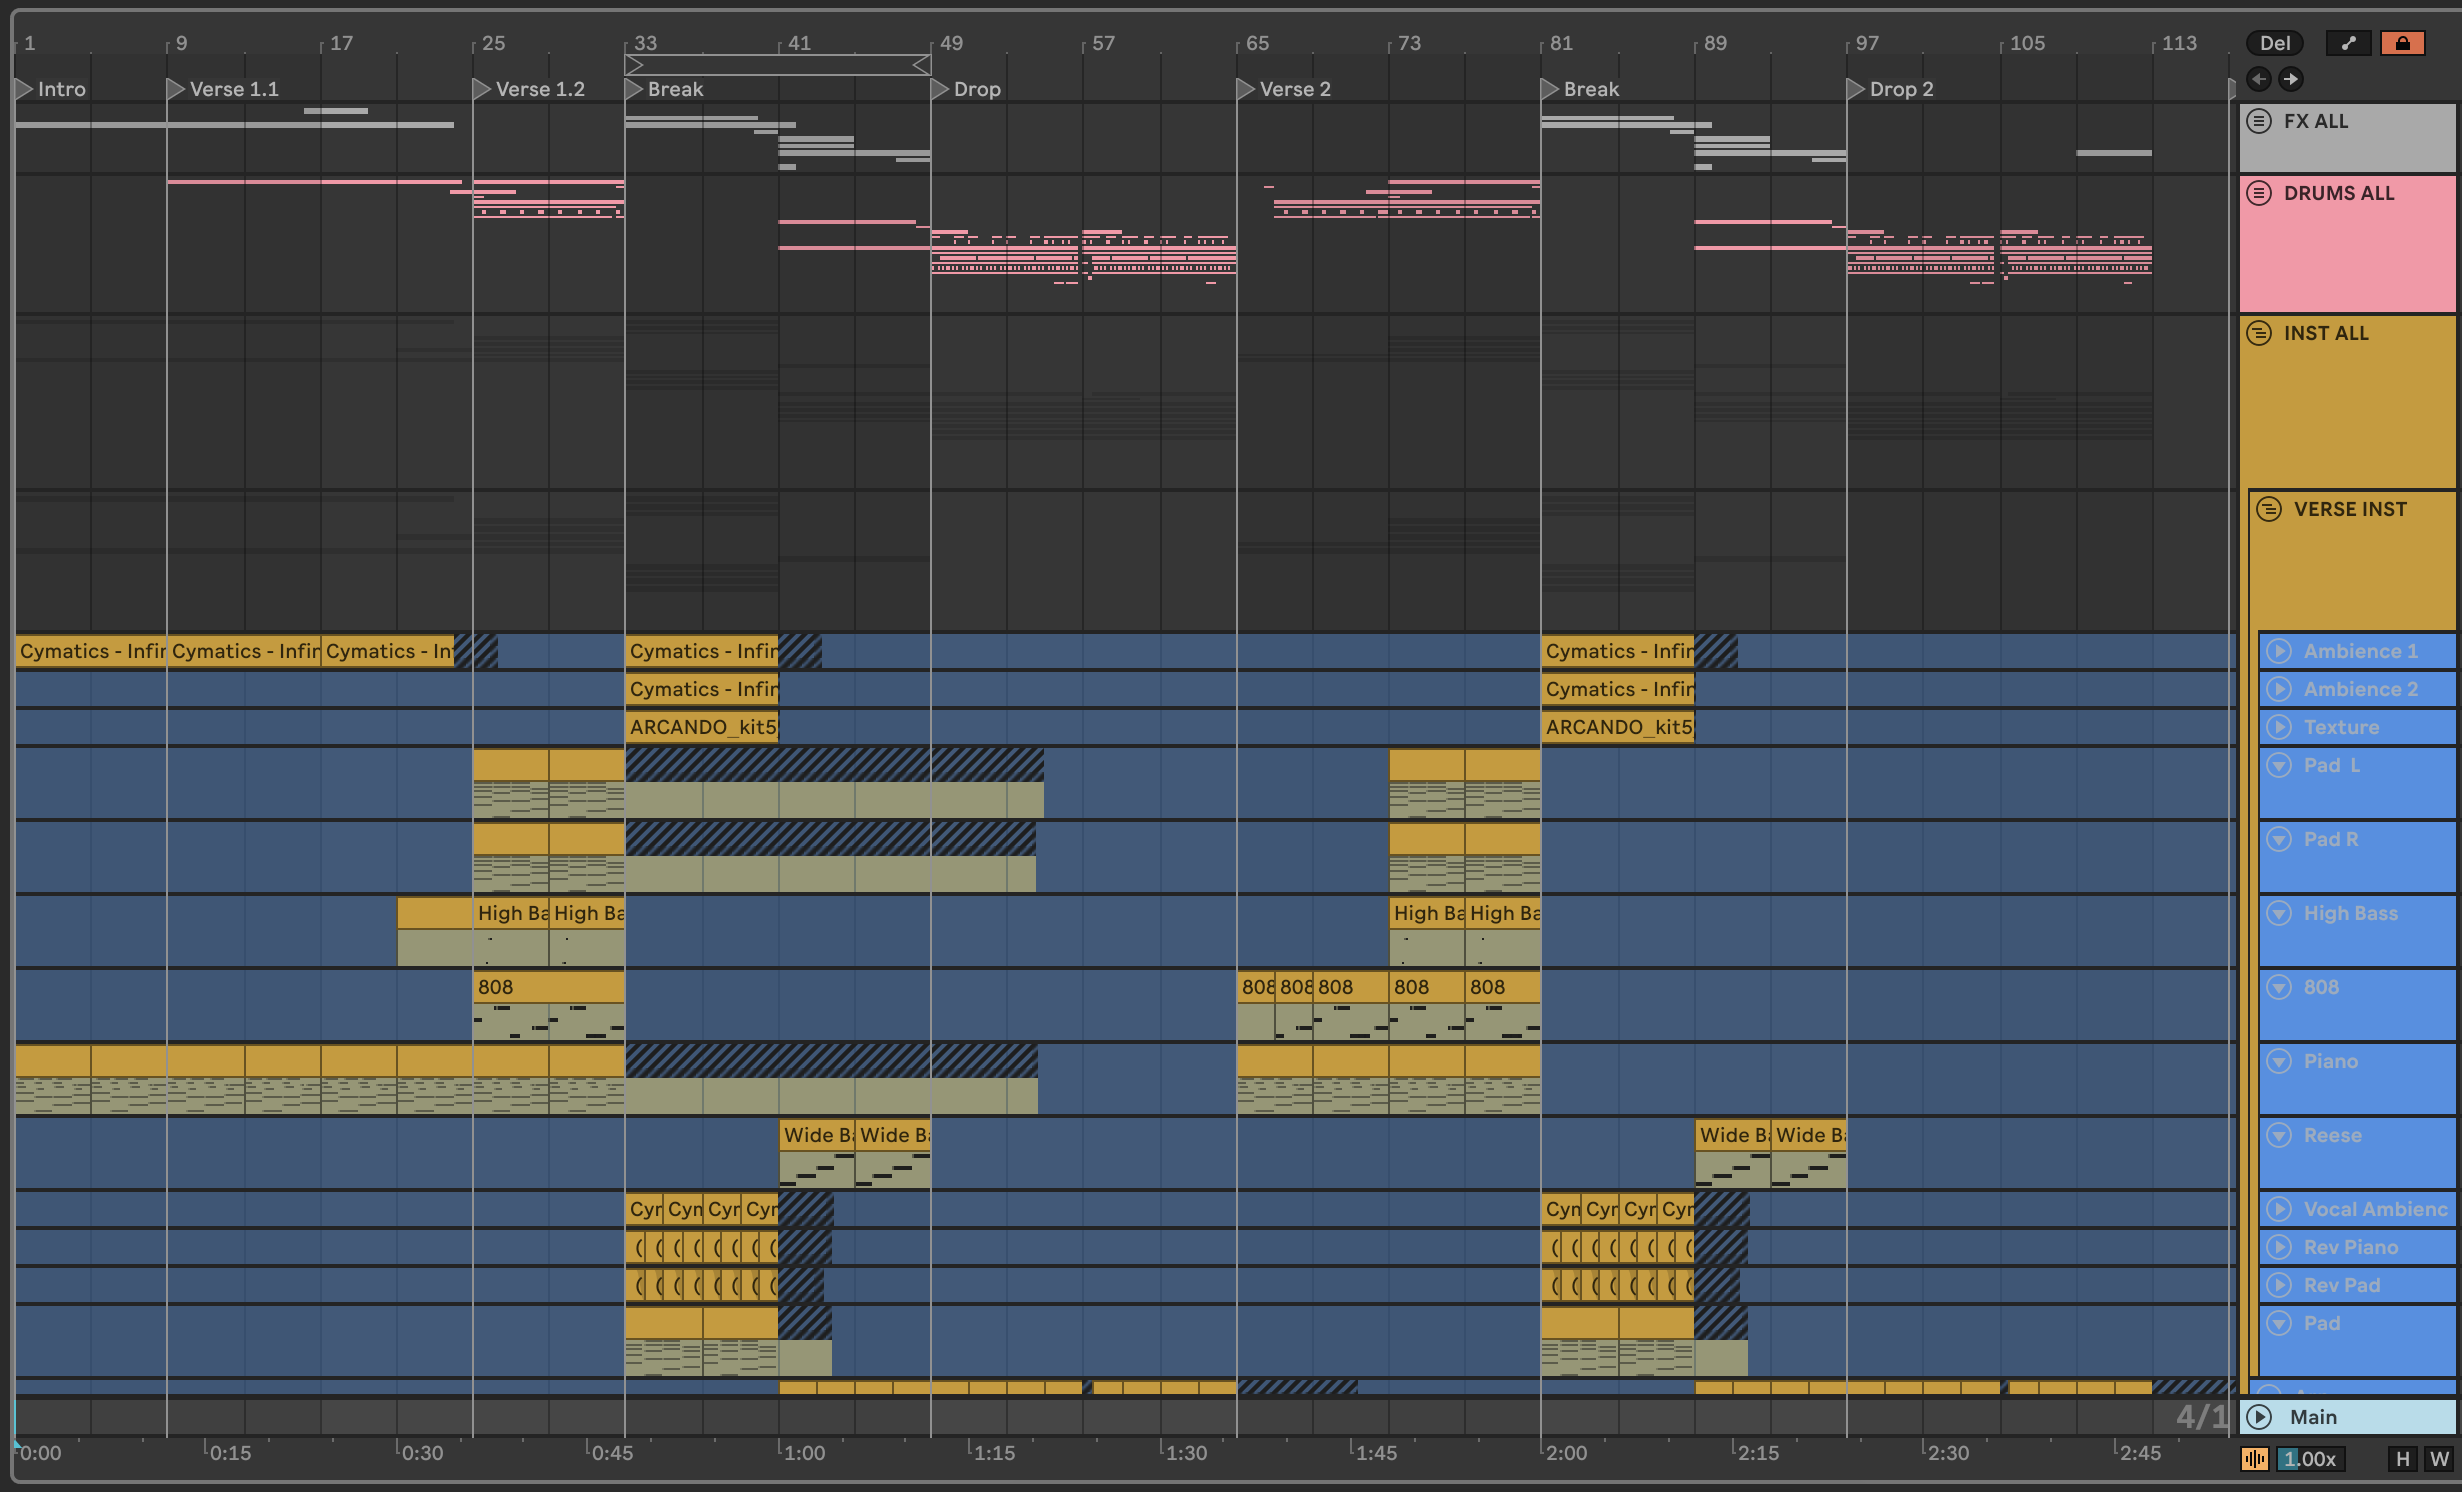
Task: Jump to next locator arrow
Action: [2290, 79]
